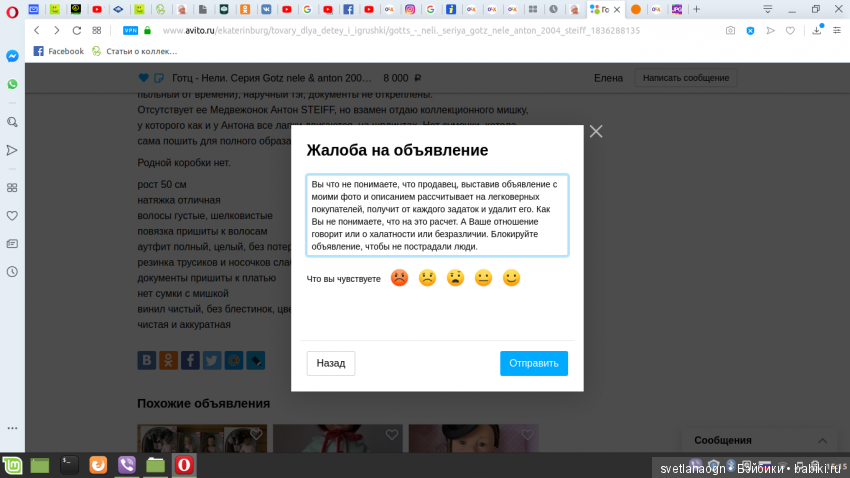Screen dimensions: 850x478
Task: Open WhatsApp in the Opera sidebar
Action: tap(12, 85)
